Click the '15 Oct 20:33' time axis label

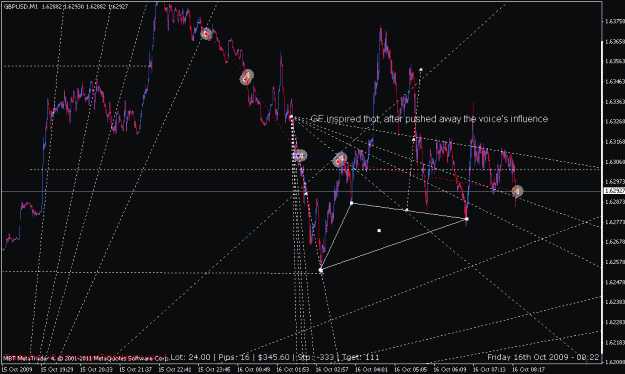pos(96,370)
